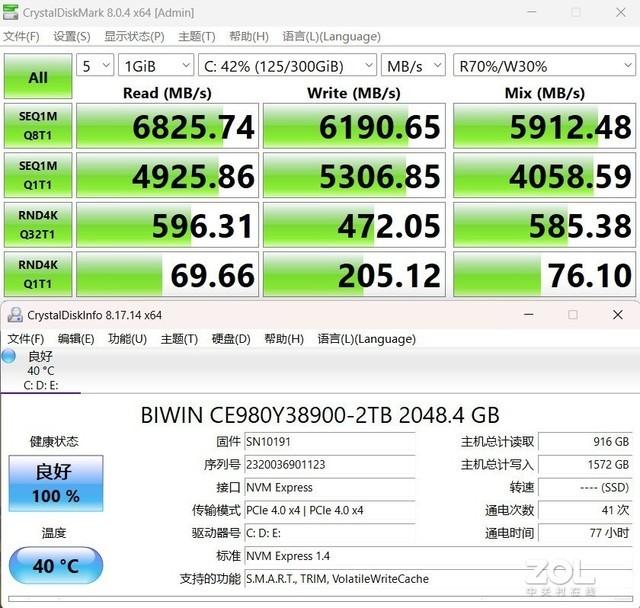Open the 硬盘(D) menu in CrystalDiskInfo
This screenshot has width=640, height=608.
[231, 339]
